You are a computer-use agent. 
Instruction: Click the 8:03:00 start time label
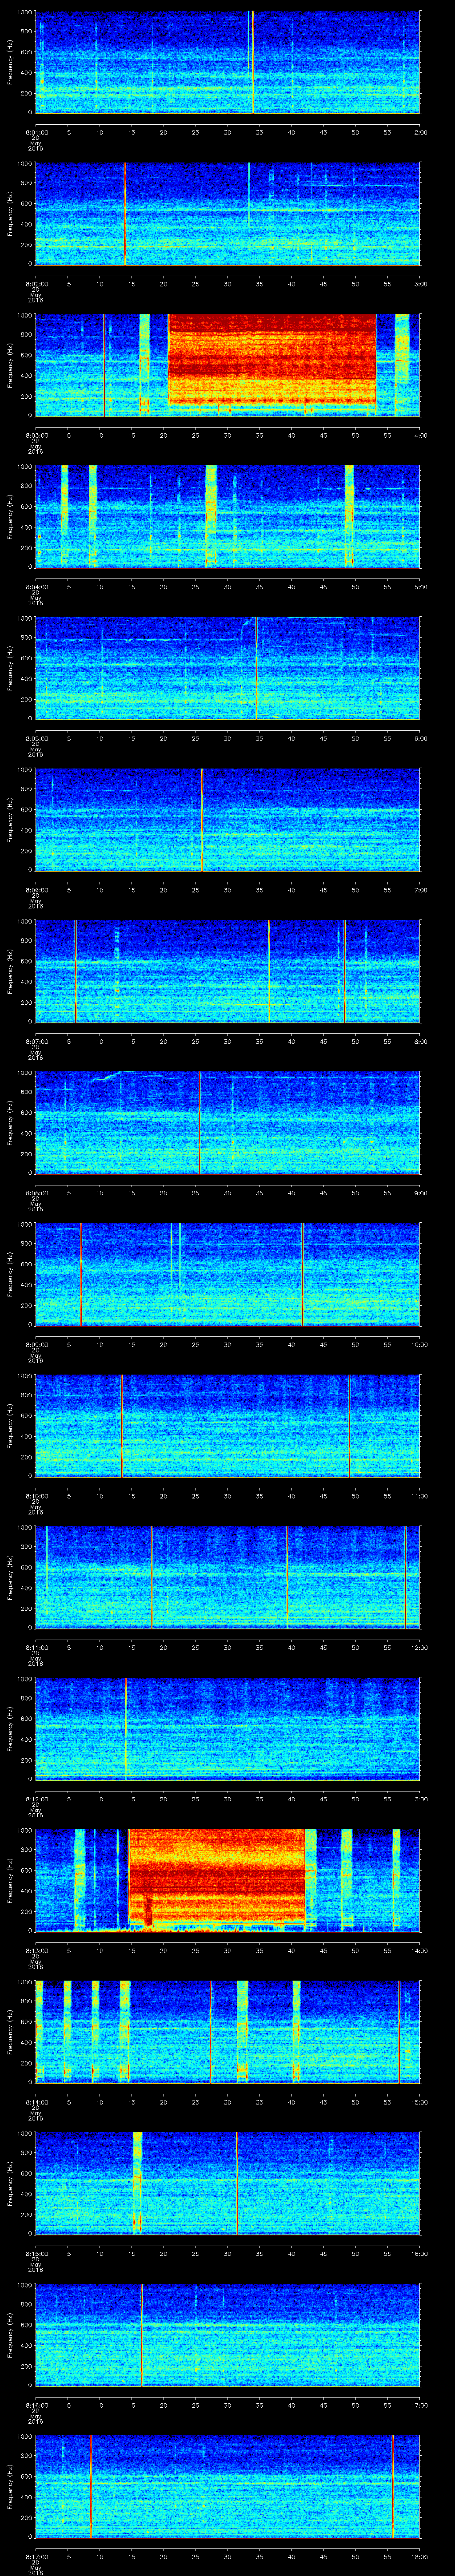pyautogui.click(x=37, y=435)
